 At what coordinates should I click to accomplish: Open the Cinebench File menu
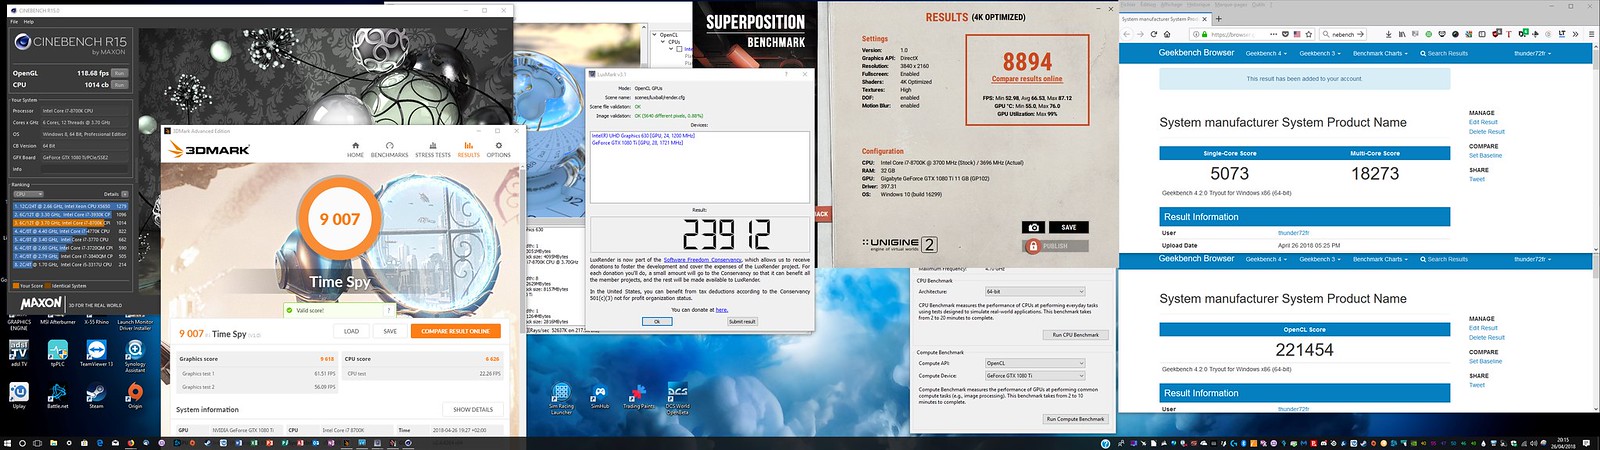(15, 21)
